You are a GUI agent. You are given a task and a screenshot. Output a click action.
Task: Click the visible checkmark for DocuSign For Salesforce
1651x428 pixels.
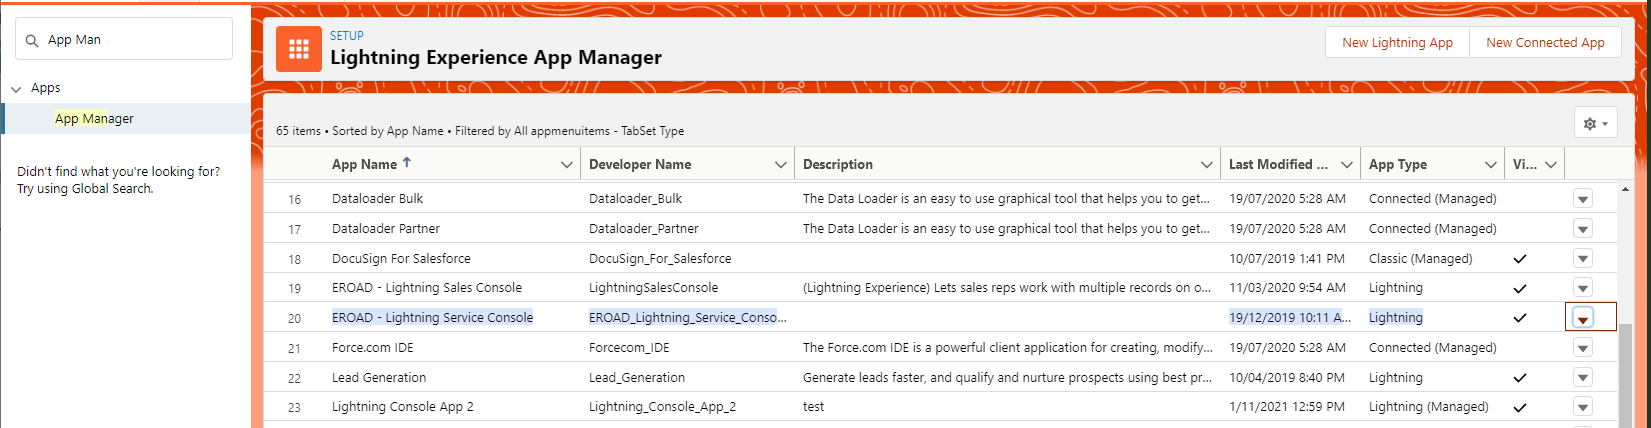[1520, 259]
